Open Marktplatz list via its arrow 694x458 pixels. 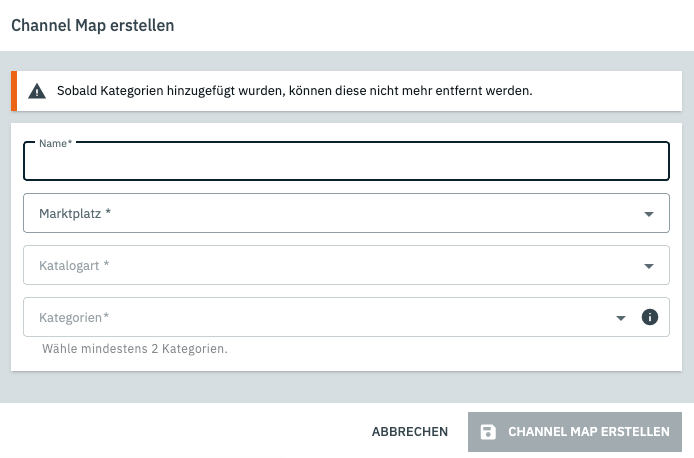pyautogui.click(x=649, y=213)
